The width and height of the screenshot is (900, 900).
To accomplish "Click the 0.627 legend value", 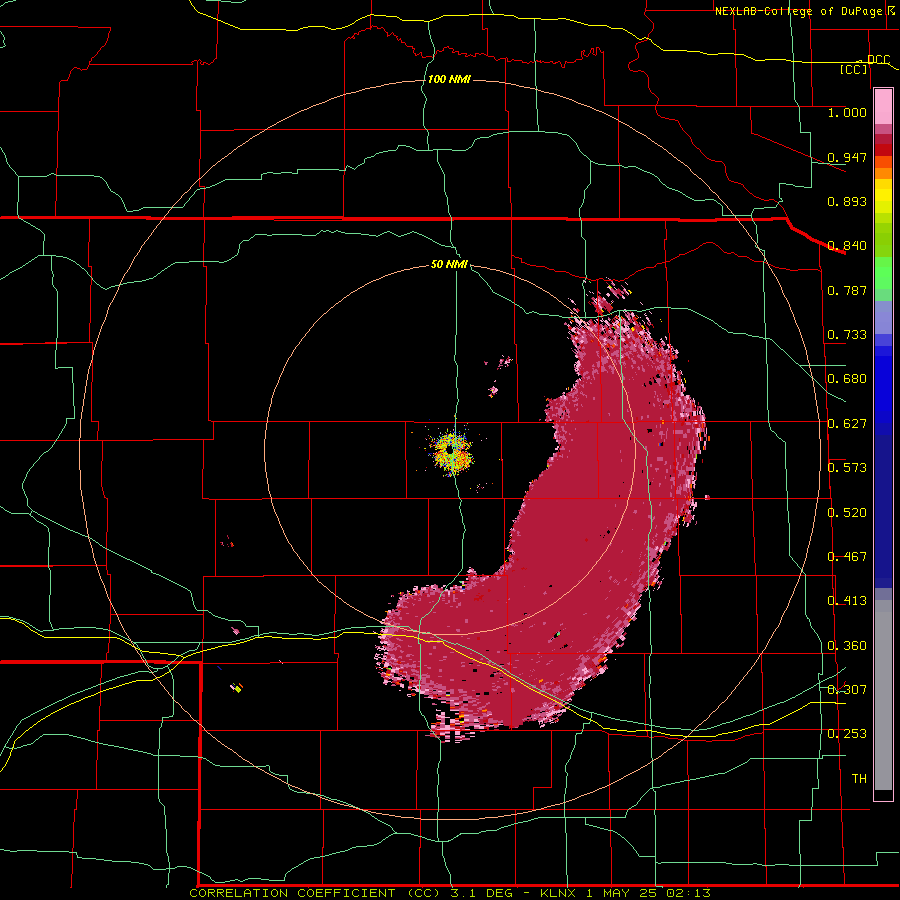I will pyautogui.click(x=847, y=424).
